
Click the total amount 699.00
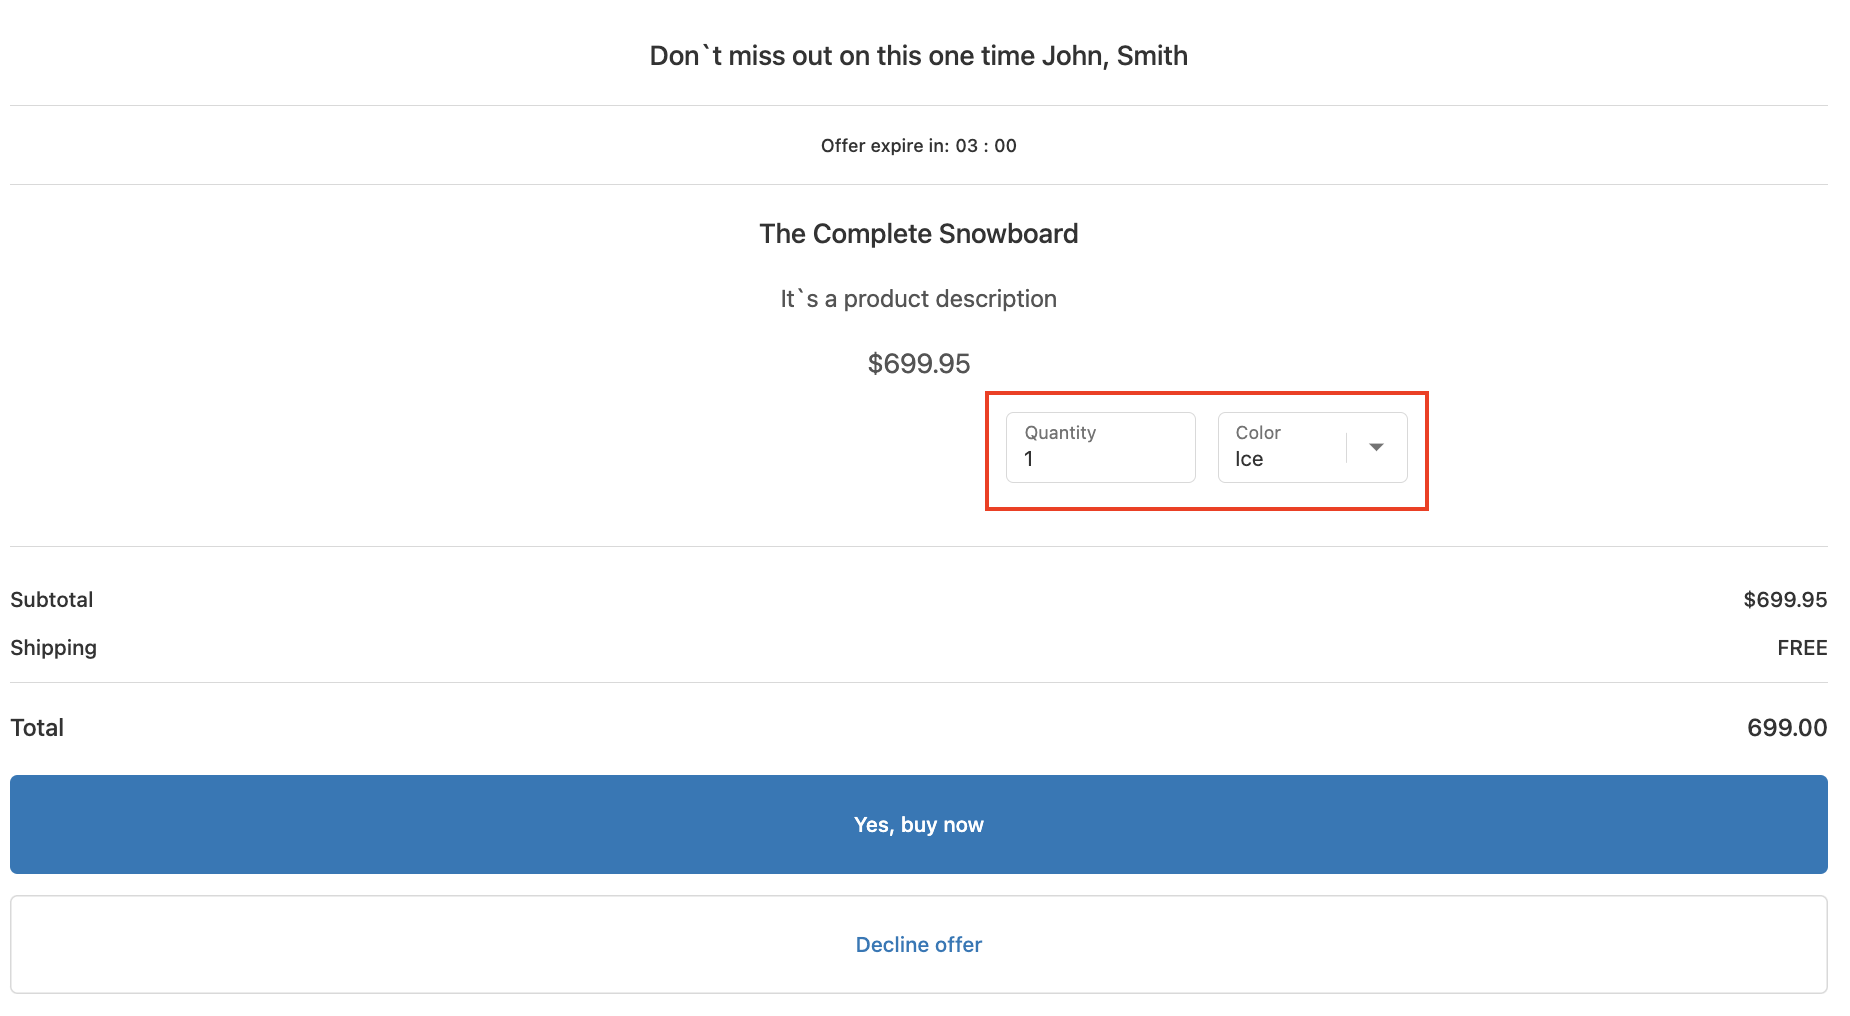tap(1786, 728)
